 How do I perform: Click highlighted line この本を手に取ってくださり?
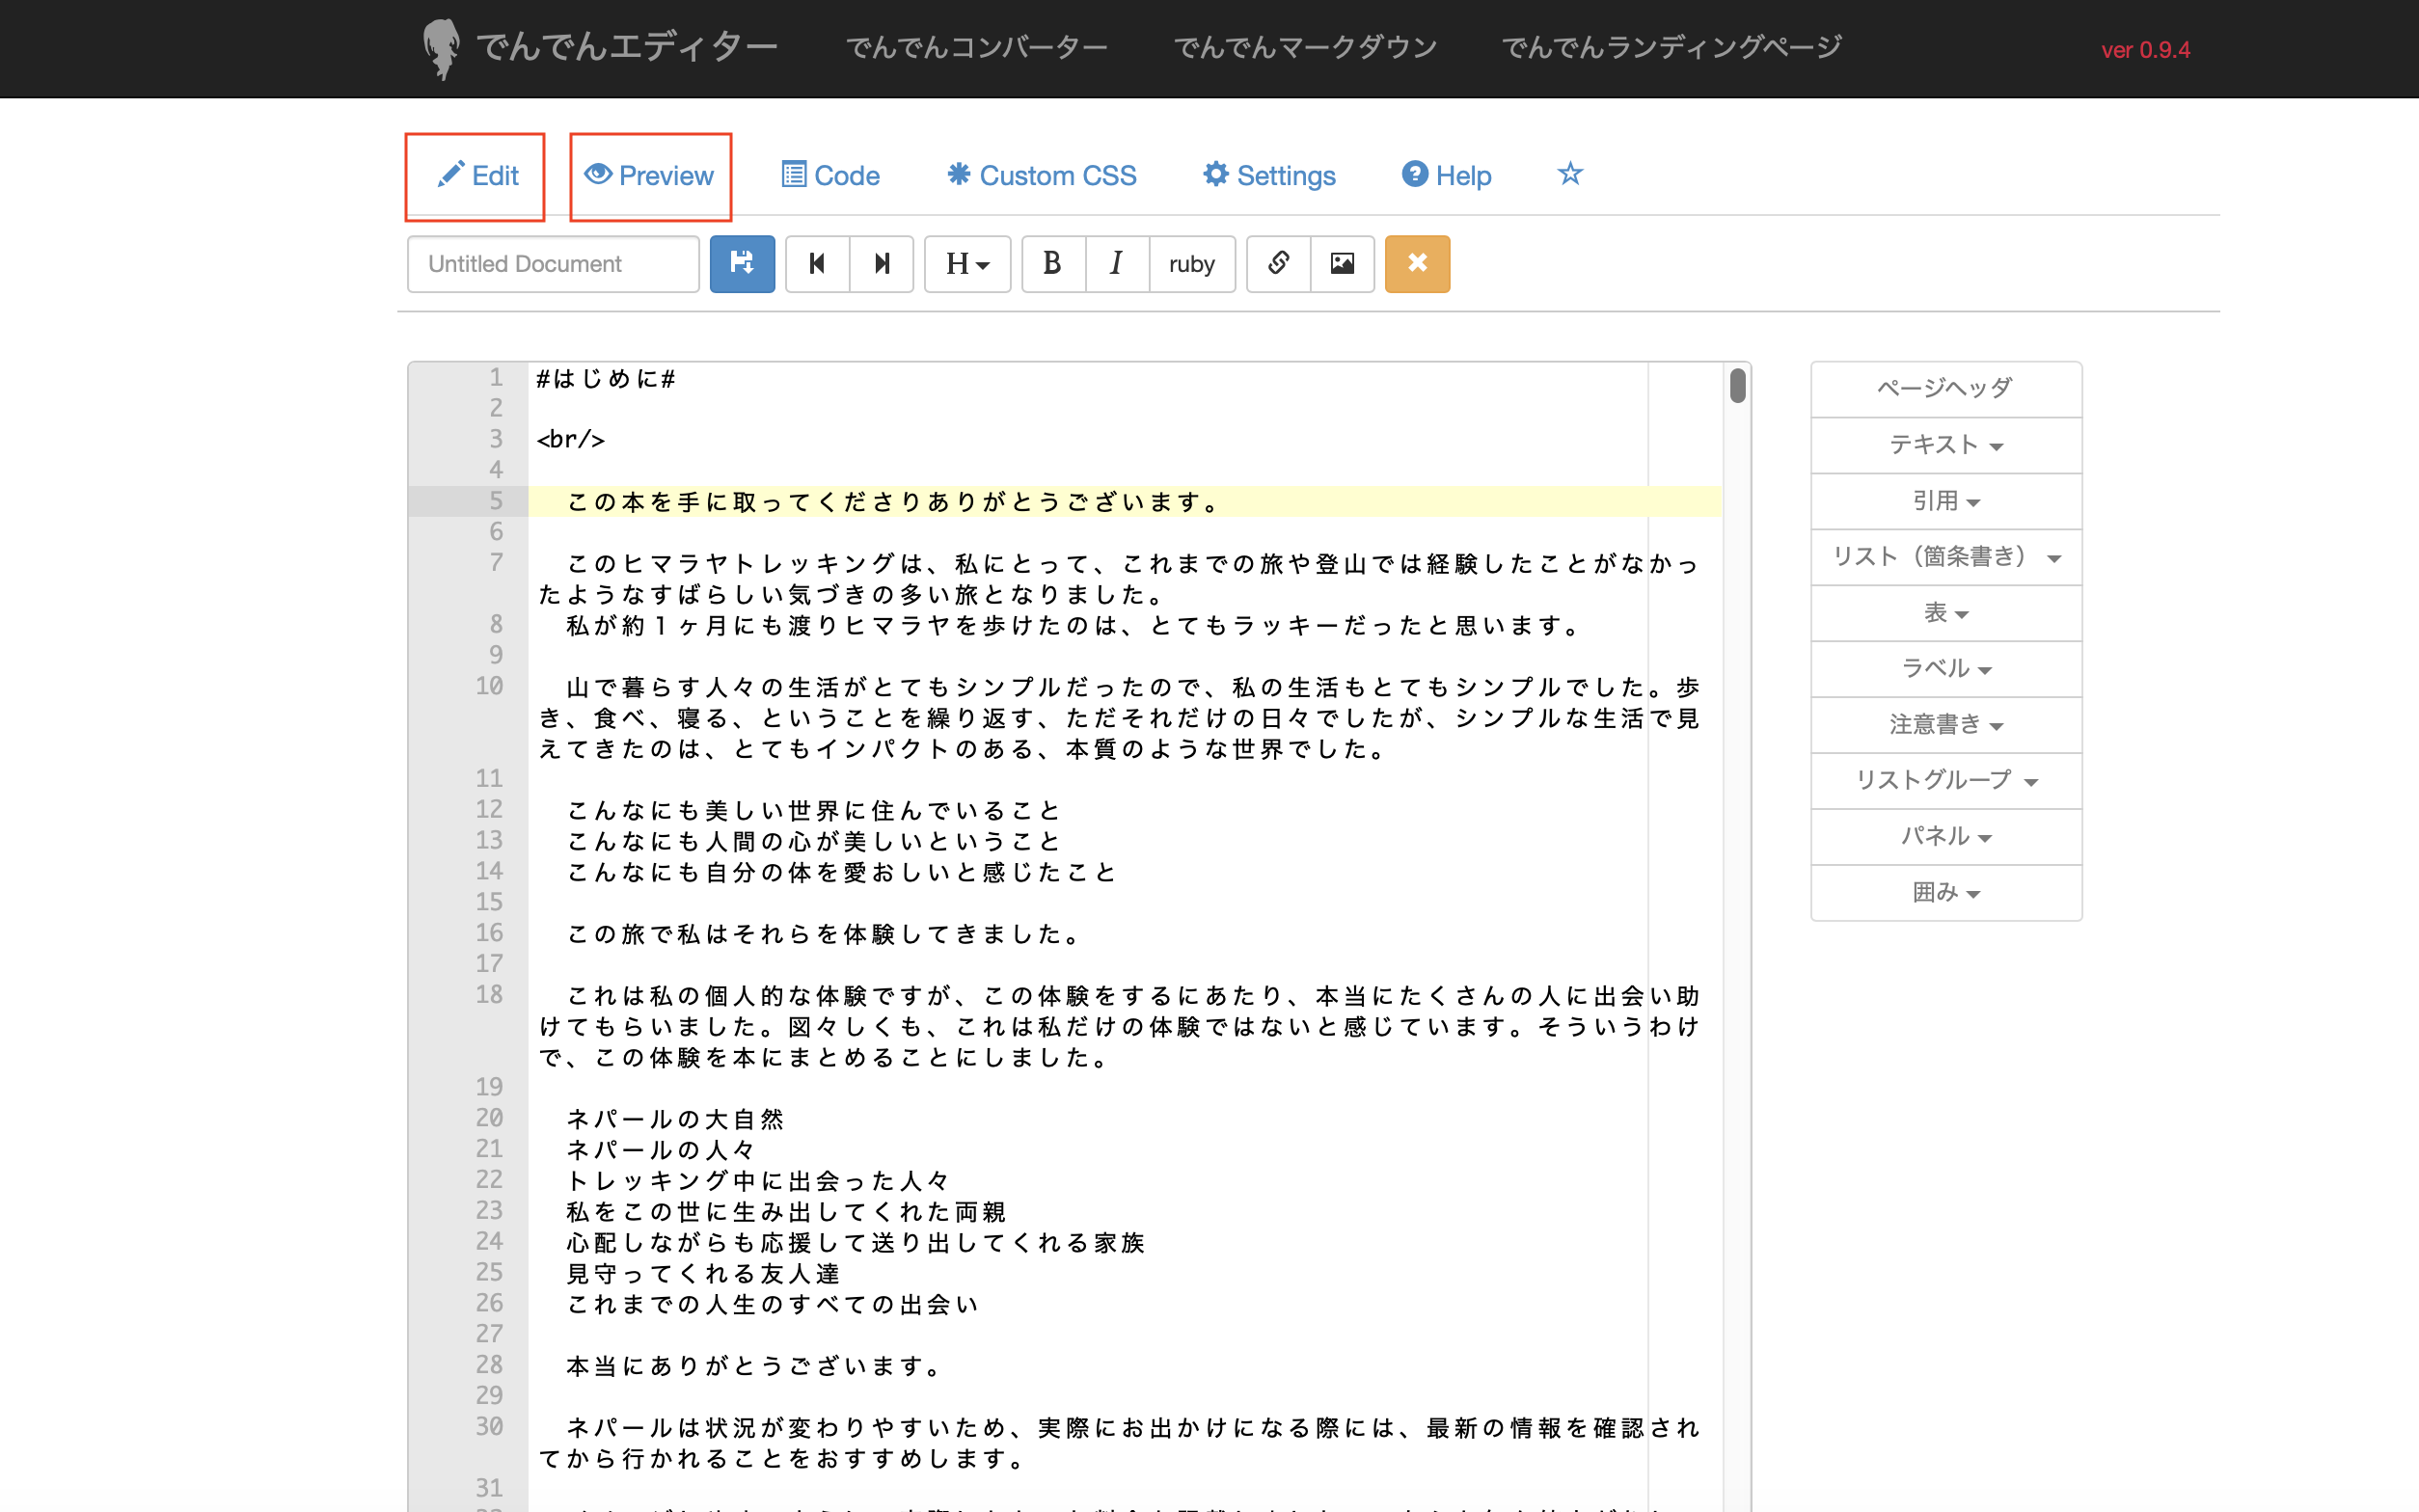[x=893, y=502]
